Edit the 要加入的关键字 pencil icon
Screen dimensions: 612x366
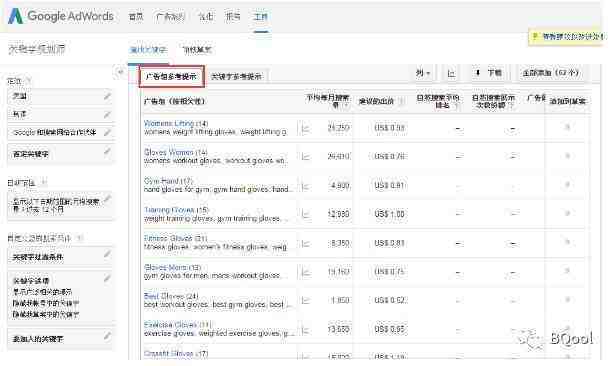(x=107, y=336)
